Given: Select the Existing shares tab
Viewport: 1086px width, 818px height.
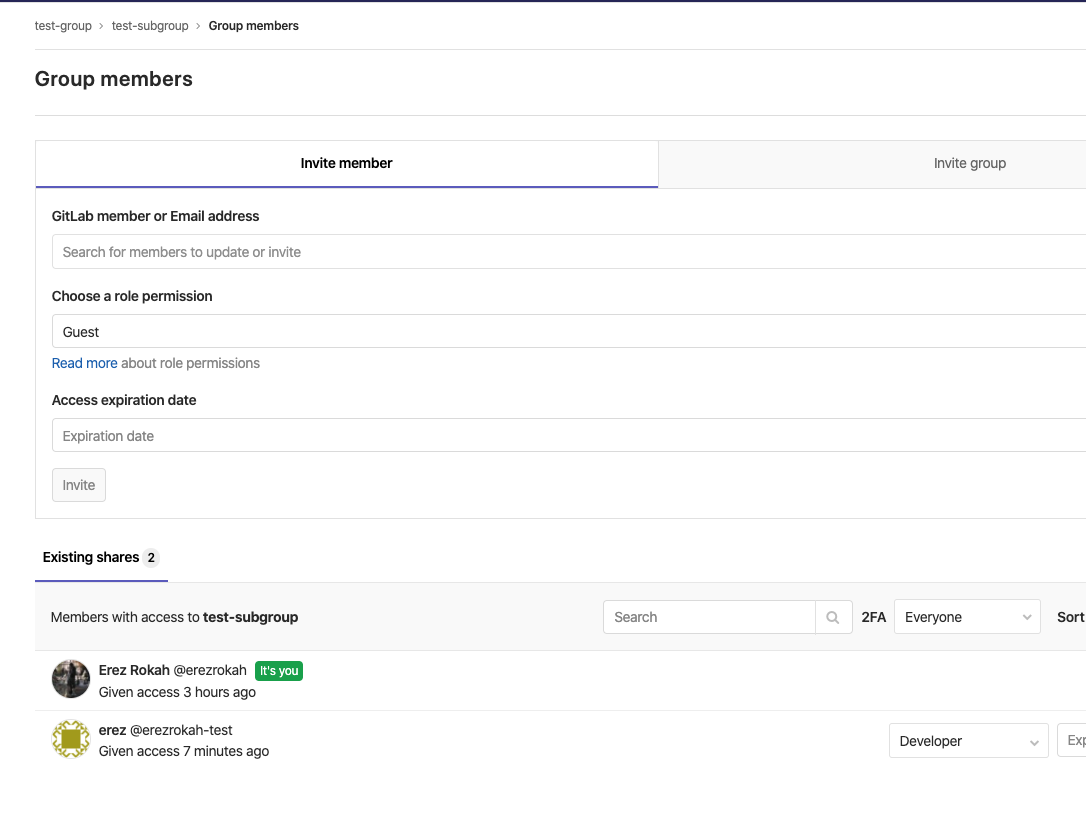Looking at the screenshot, I should tap(101, 558).
